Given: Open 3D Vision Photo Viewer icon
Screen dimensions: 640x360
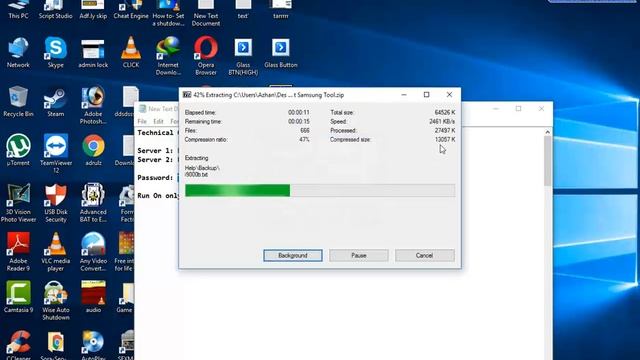Looking at the screenshot, I should [x=18, y=203].
